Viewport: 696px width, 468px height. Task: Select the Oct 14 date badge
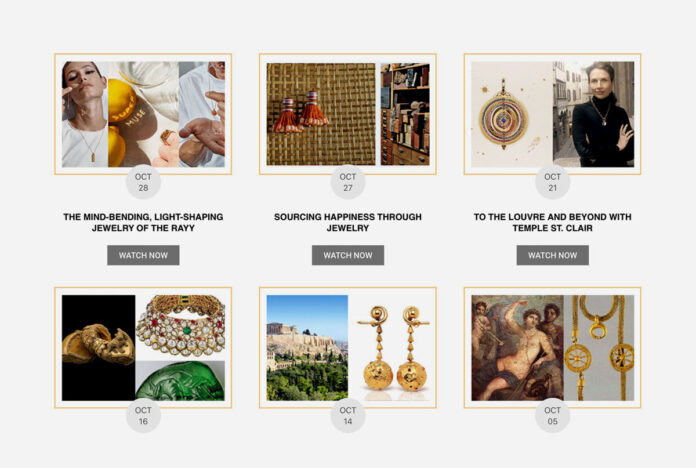pos(348,416)
